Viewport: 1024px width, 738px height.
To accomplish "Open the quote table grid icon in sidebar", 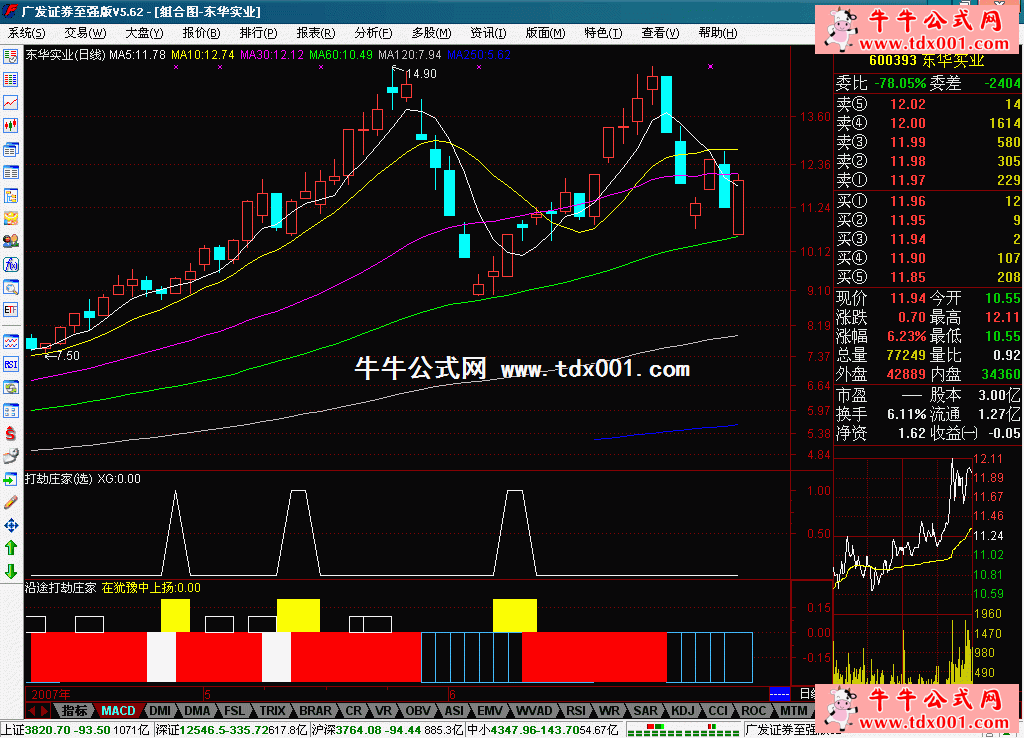I will tap(10, 80).
